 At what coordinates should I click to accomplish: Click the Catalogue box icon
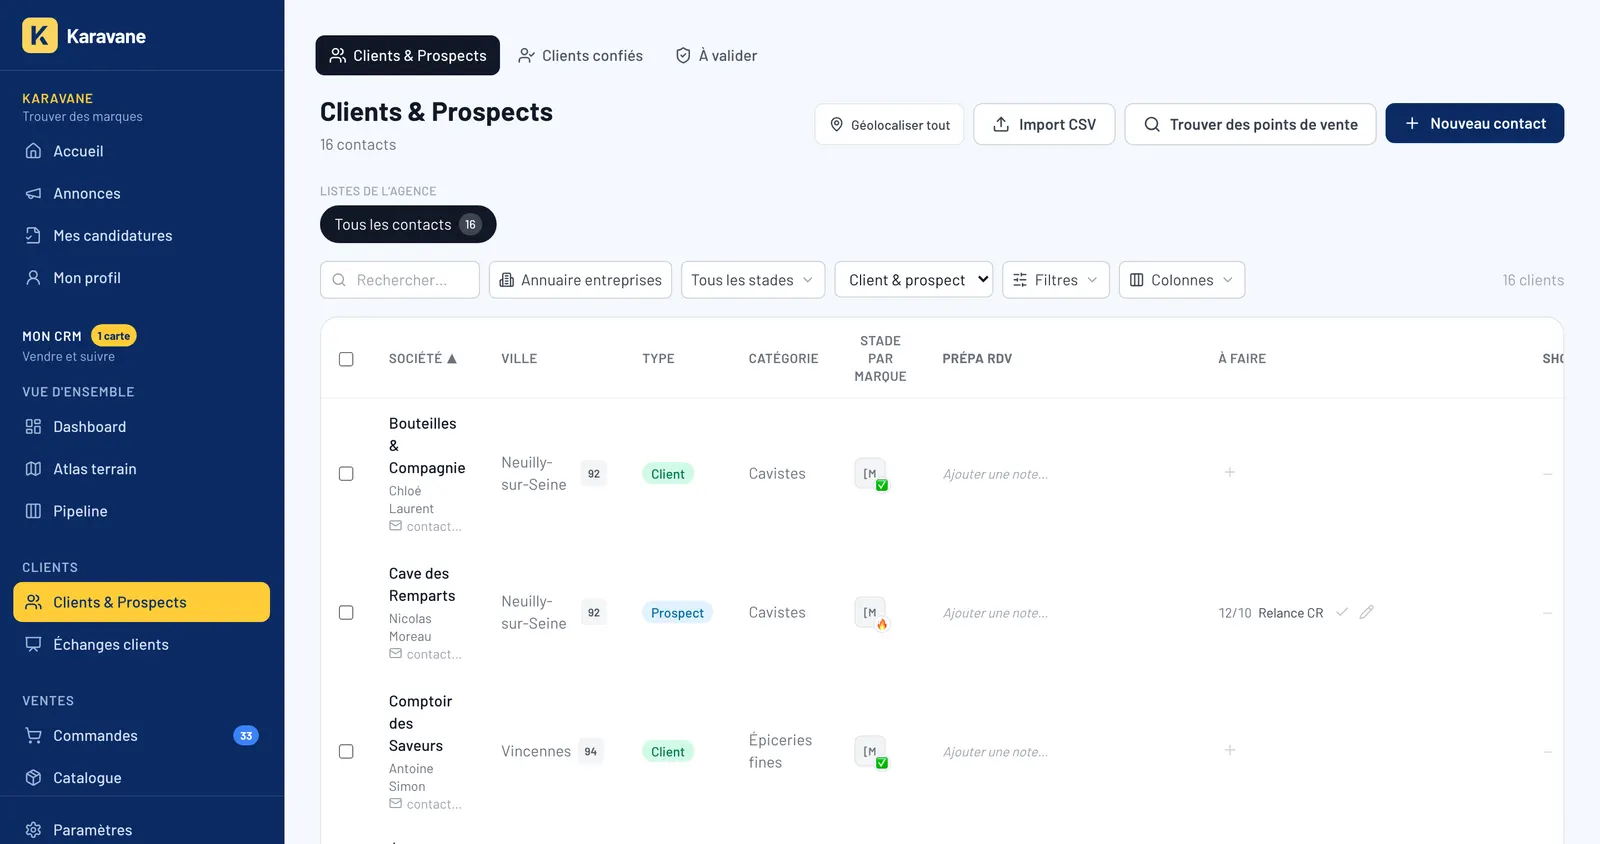[33, 778]
